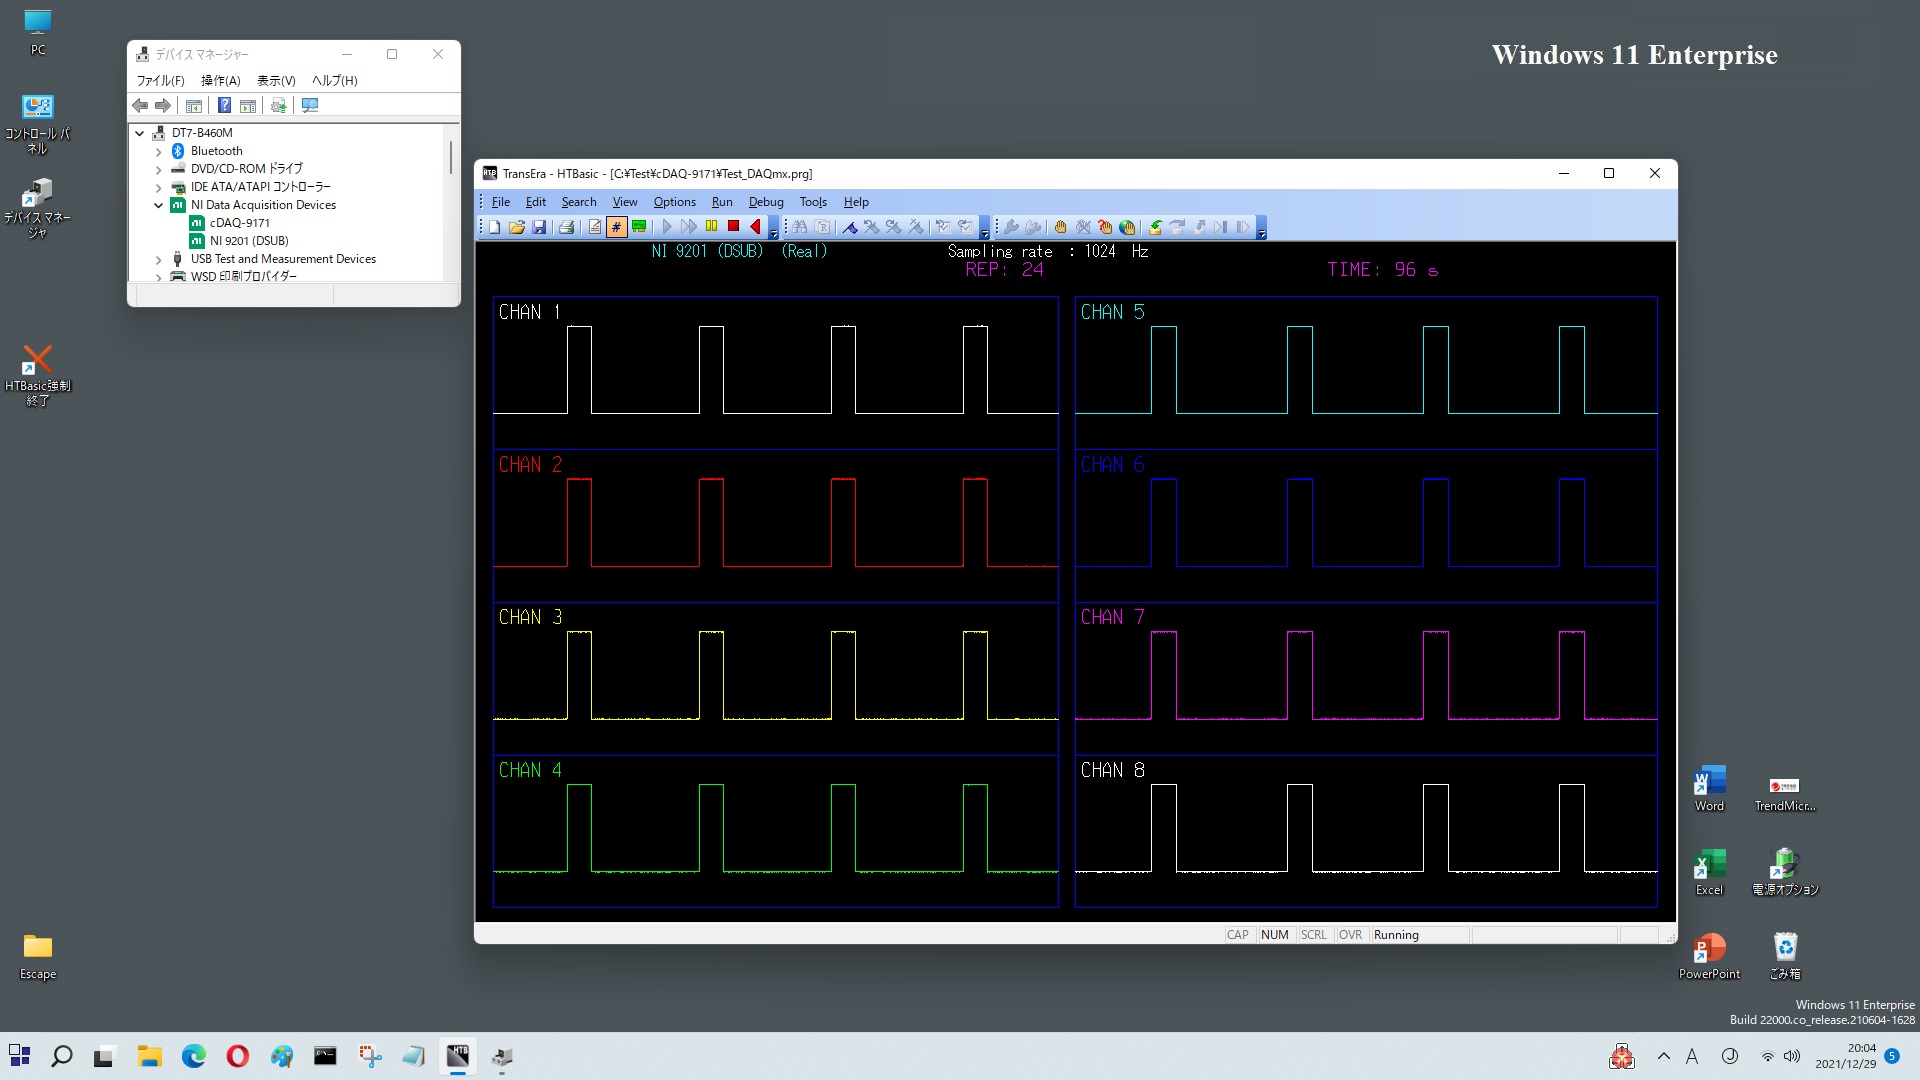Click the update driver gear icon
1920x1080 pixels.
[278, 105]
